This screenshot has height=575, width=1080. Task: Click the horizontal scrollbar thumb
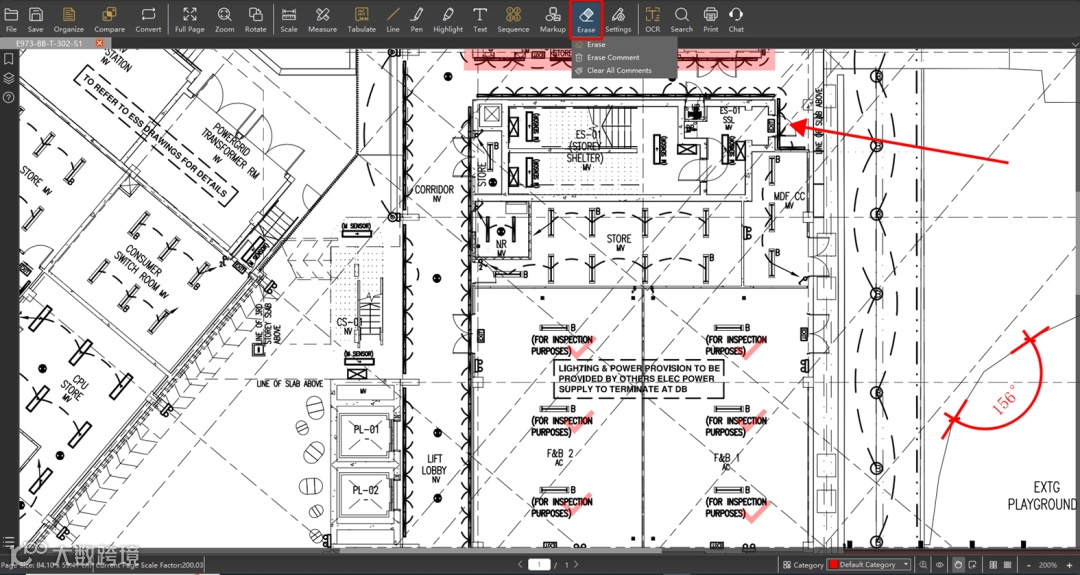[500, 550]
